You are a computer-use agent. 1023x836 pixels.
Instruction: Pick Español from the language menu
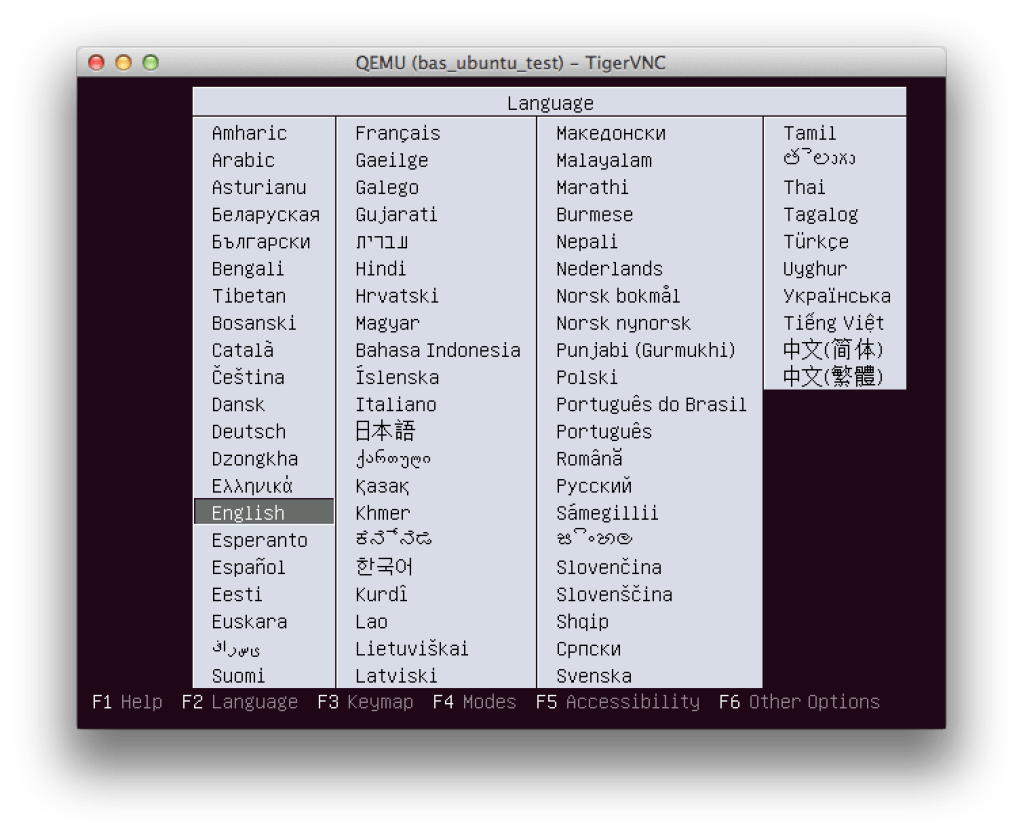tap(248, 567)
